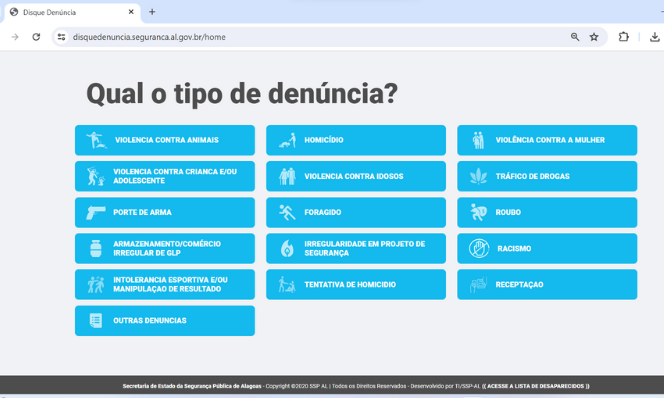Screen dimensions: 664x398
Task: Reload the page with the refresh button
Action: click(x=36, y=37)
